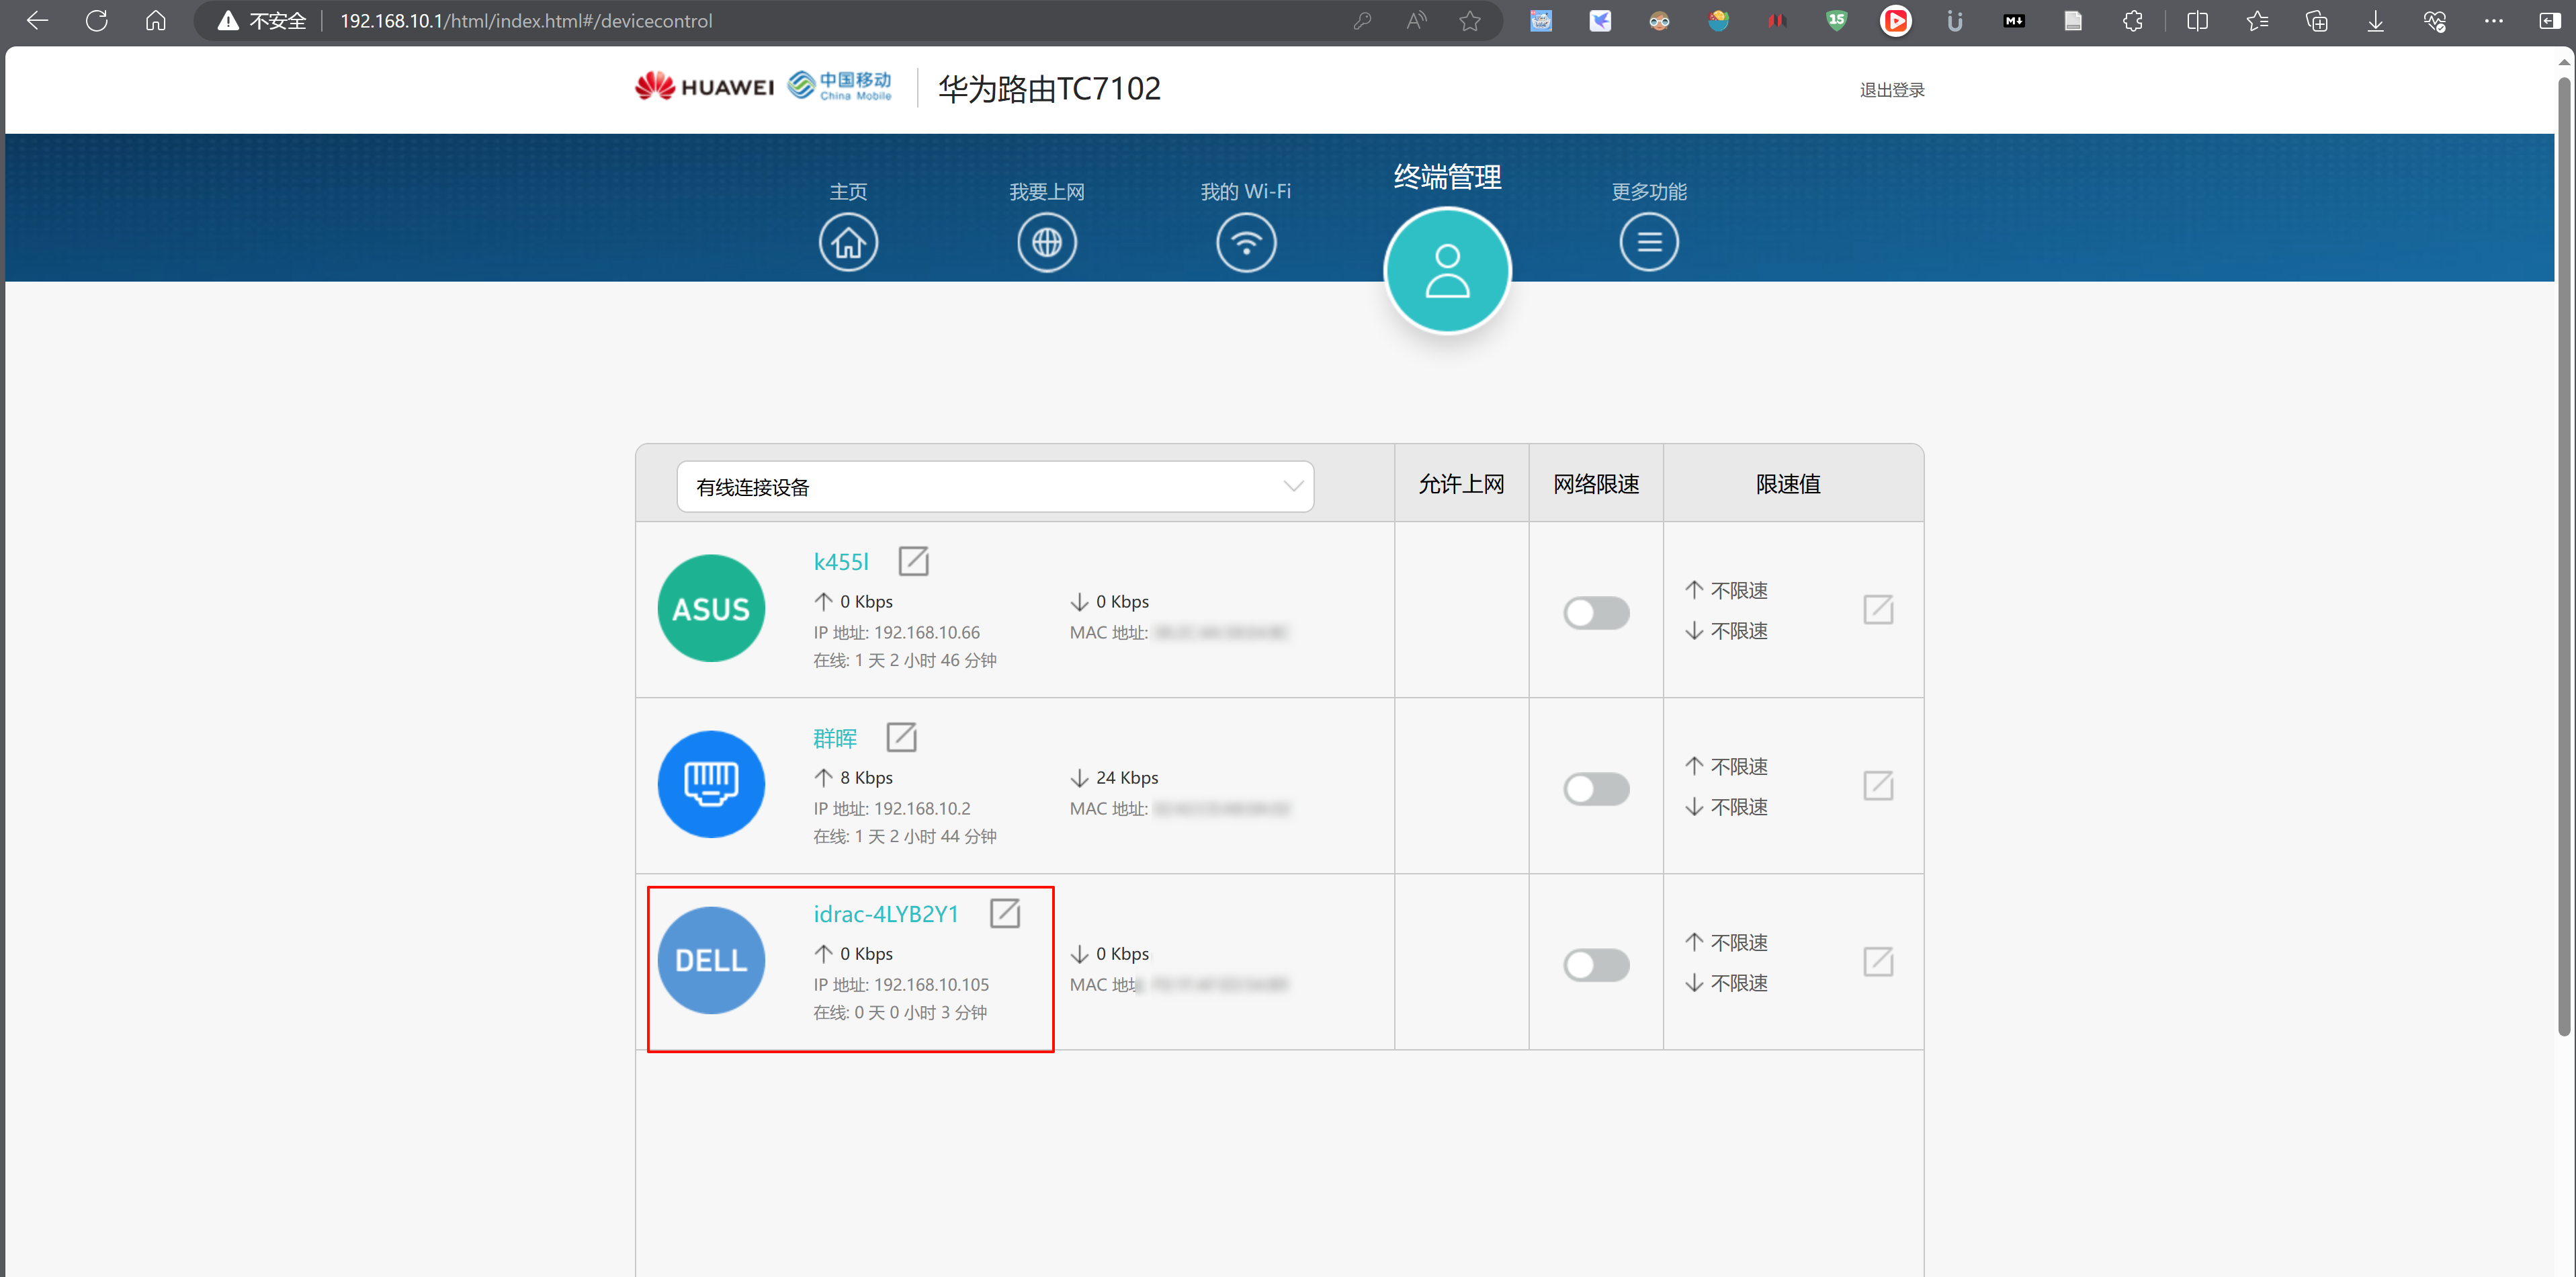Open browser favorites list button
Screen dimensions: 2576x1277
[x=2256, y=21]
